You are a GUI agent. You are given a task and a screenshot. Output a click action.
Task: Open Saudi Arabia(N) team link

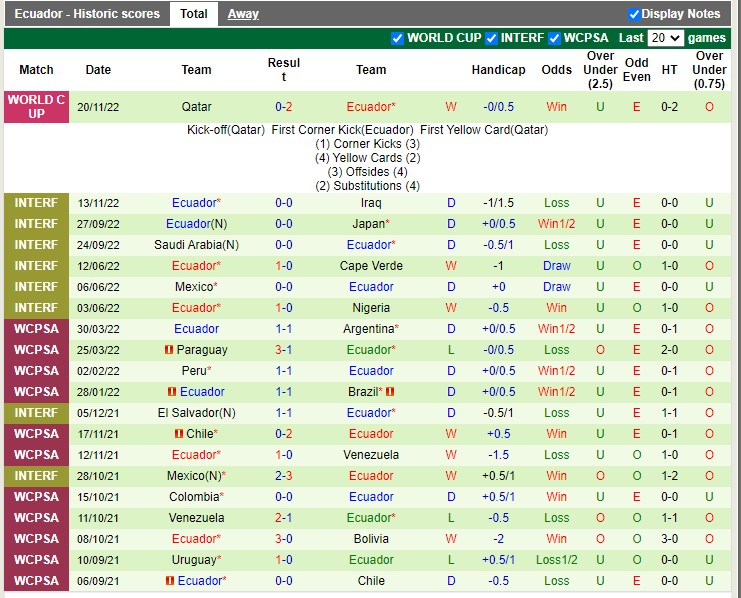click(x=197, y=245)
